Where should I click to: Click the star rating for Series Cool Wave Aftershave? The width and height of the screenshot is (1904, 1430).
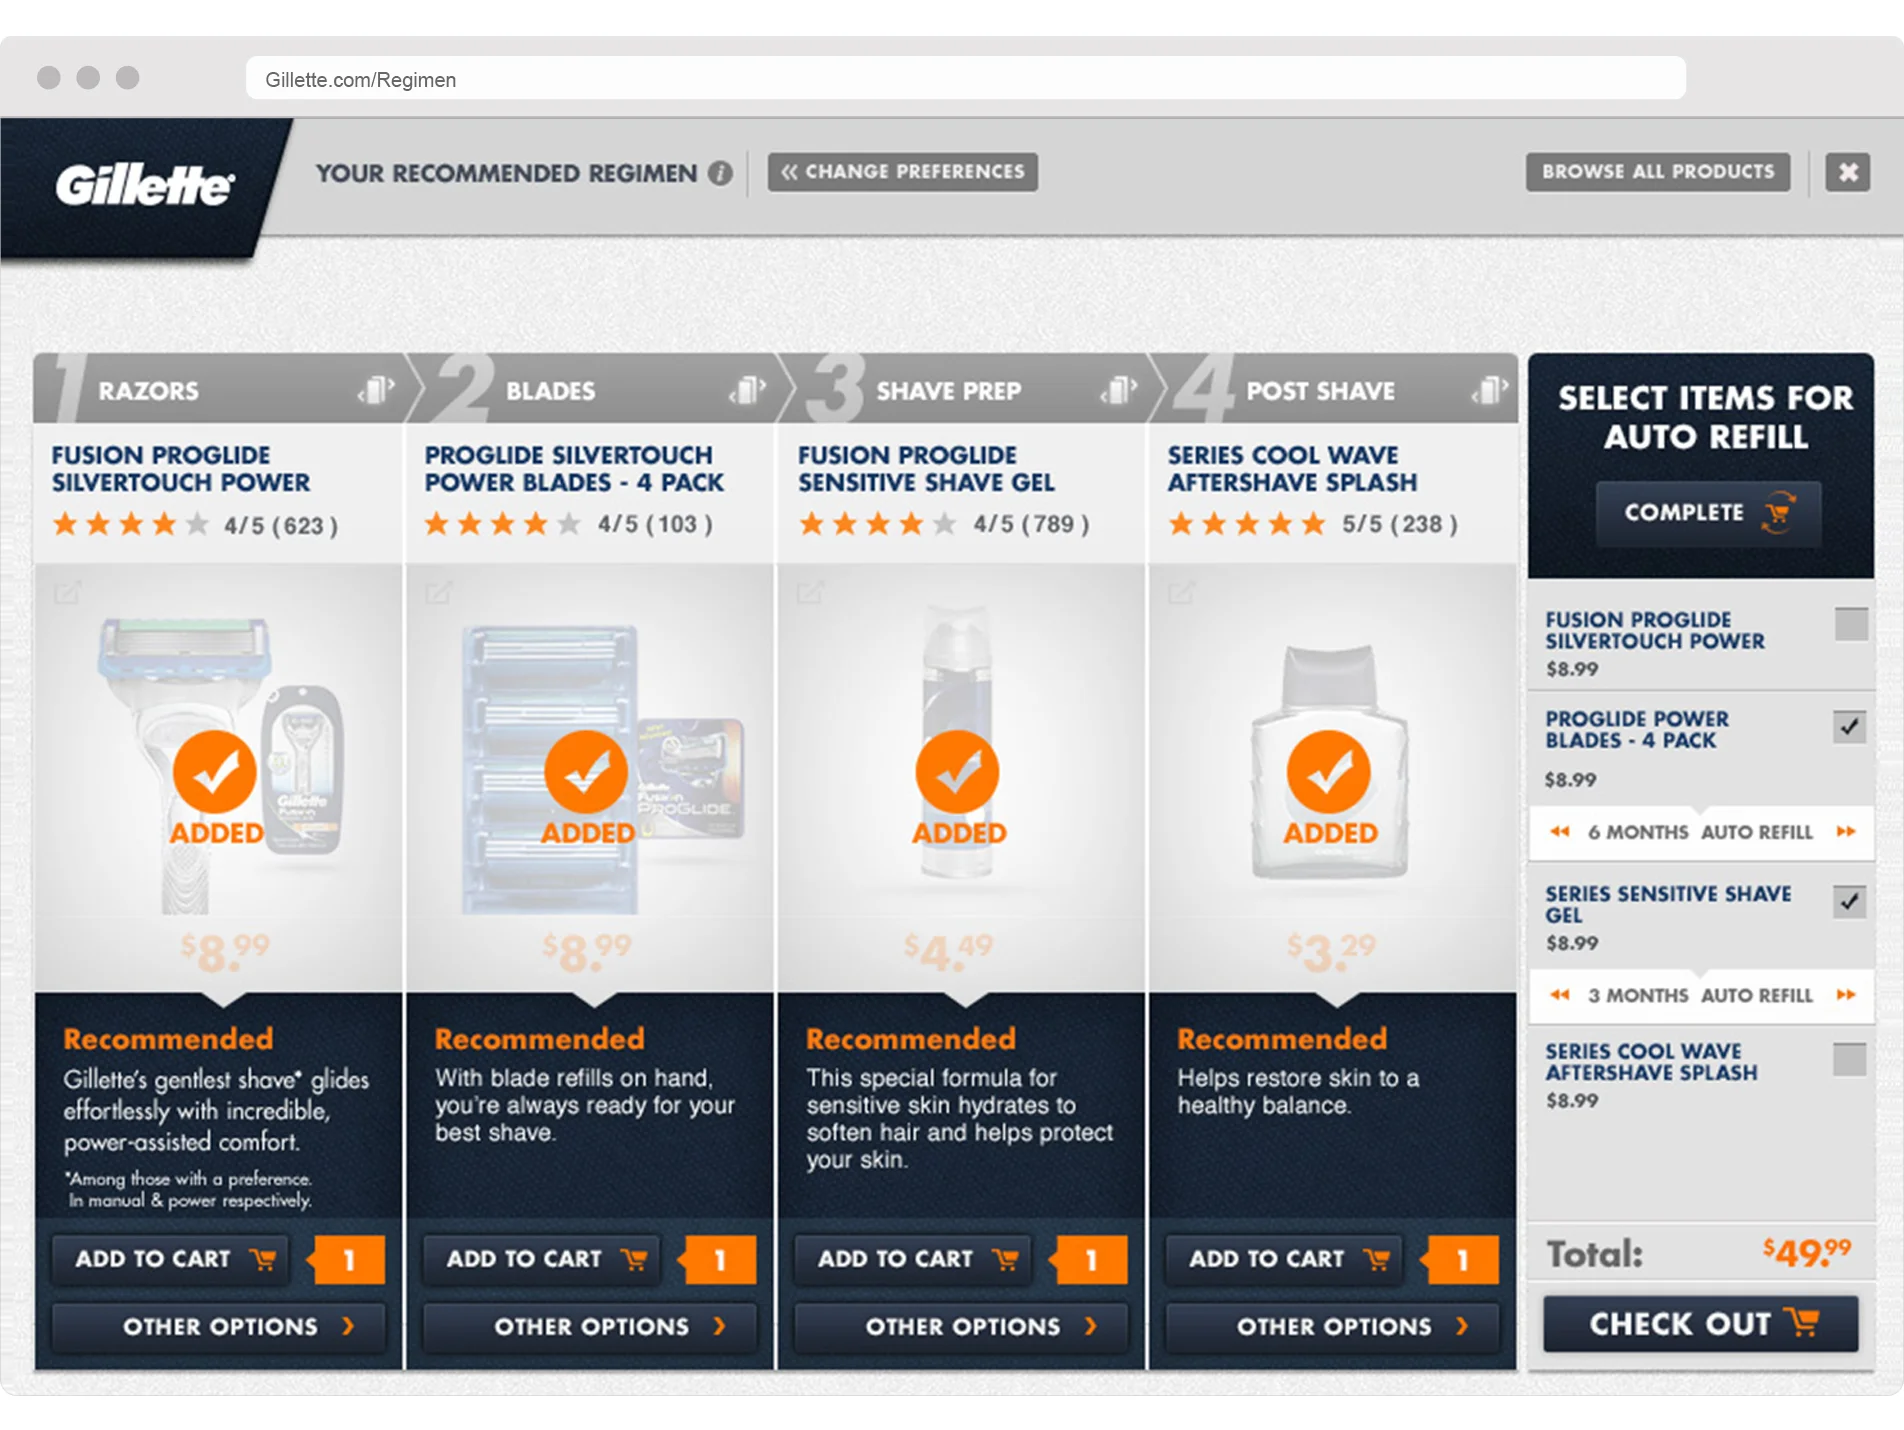click(x=1248, y=524)
